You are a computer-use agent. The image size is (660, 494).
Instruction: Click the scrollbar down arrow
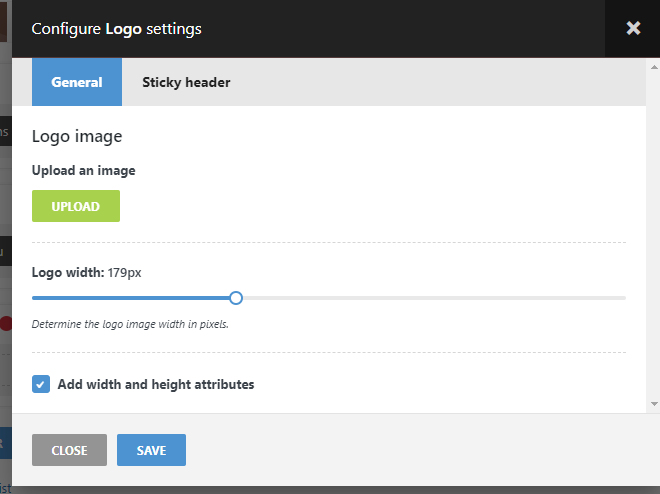click(x=654, y=404)
